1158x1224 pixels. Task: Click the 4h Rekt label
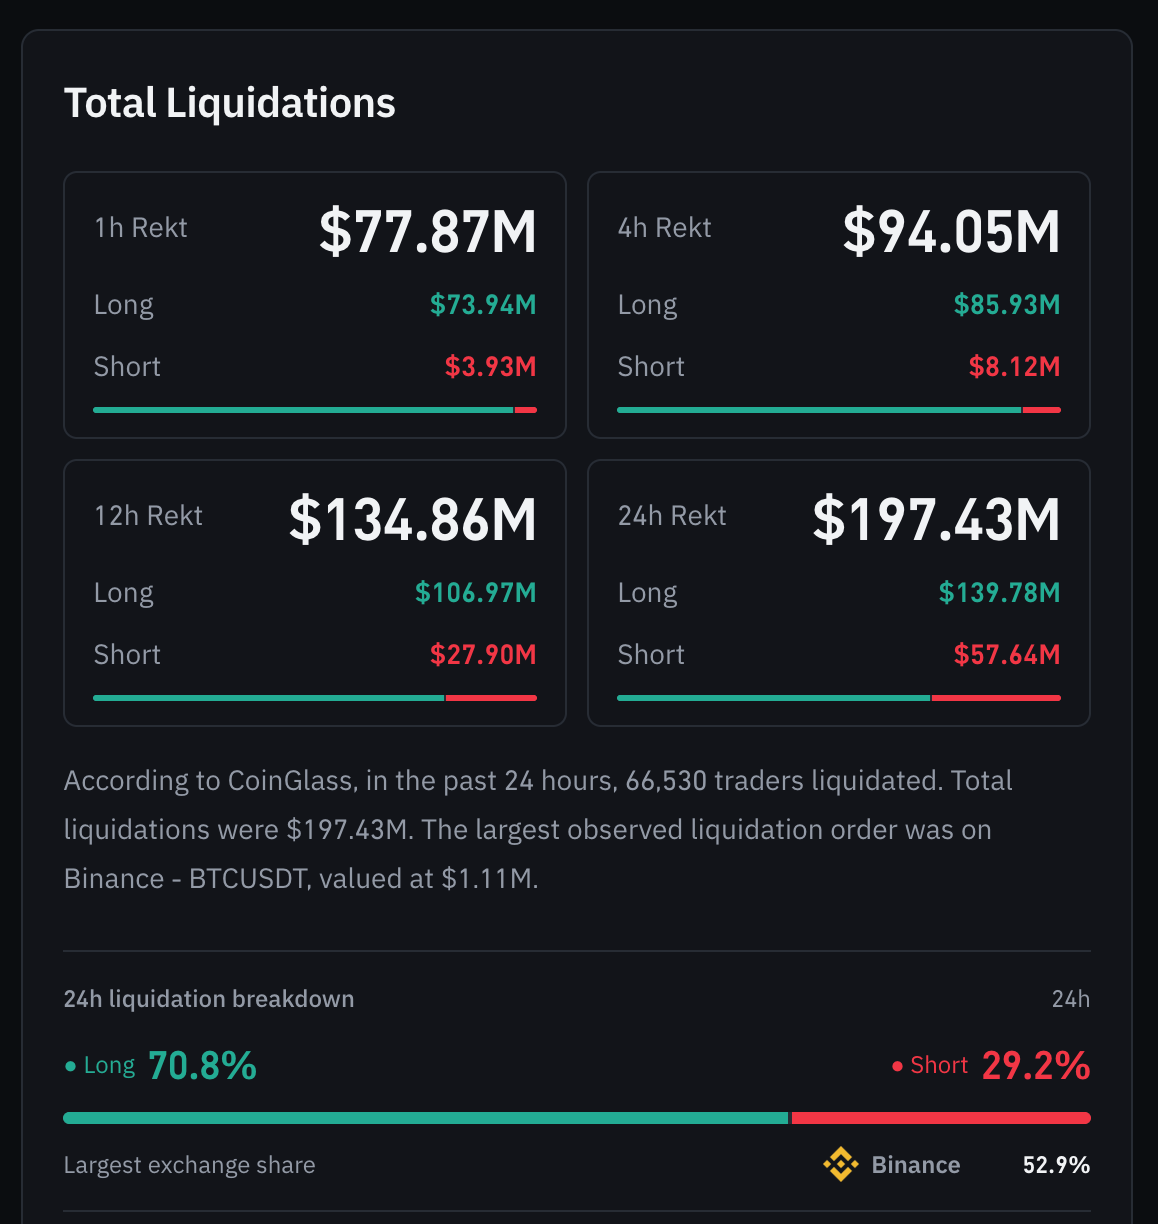[x=664, y=228]
